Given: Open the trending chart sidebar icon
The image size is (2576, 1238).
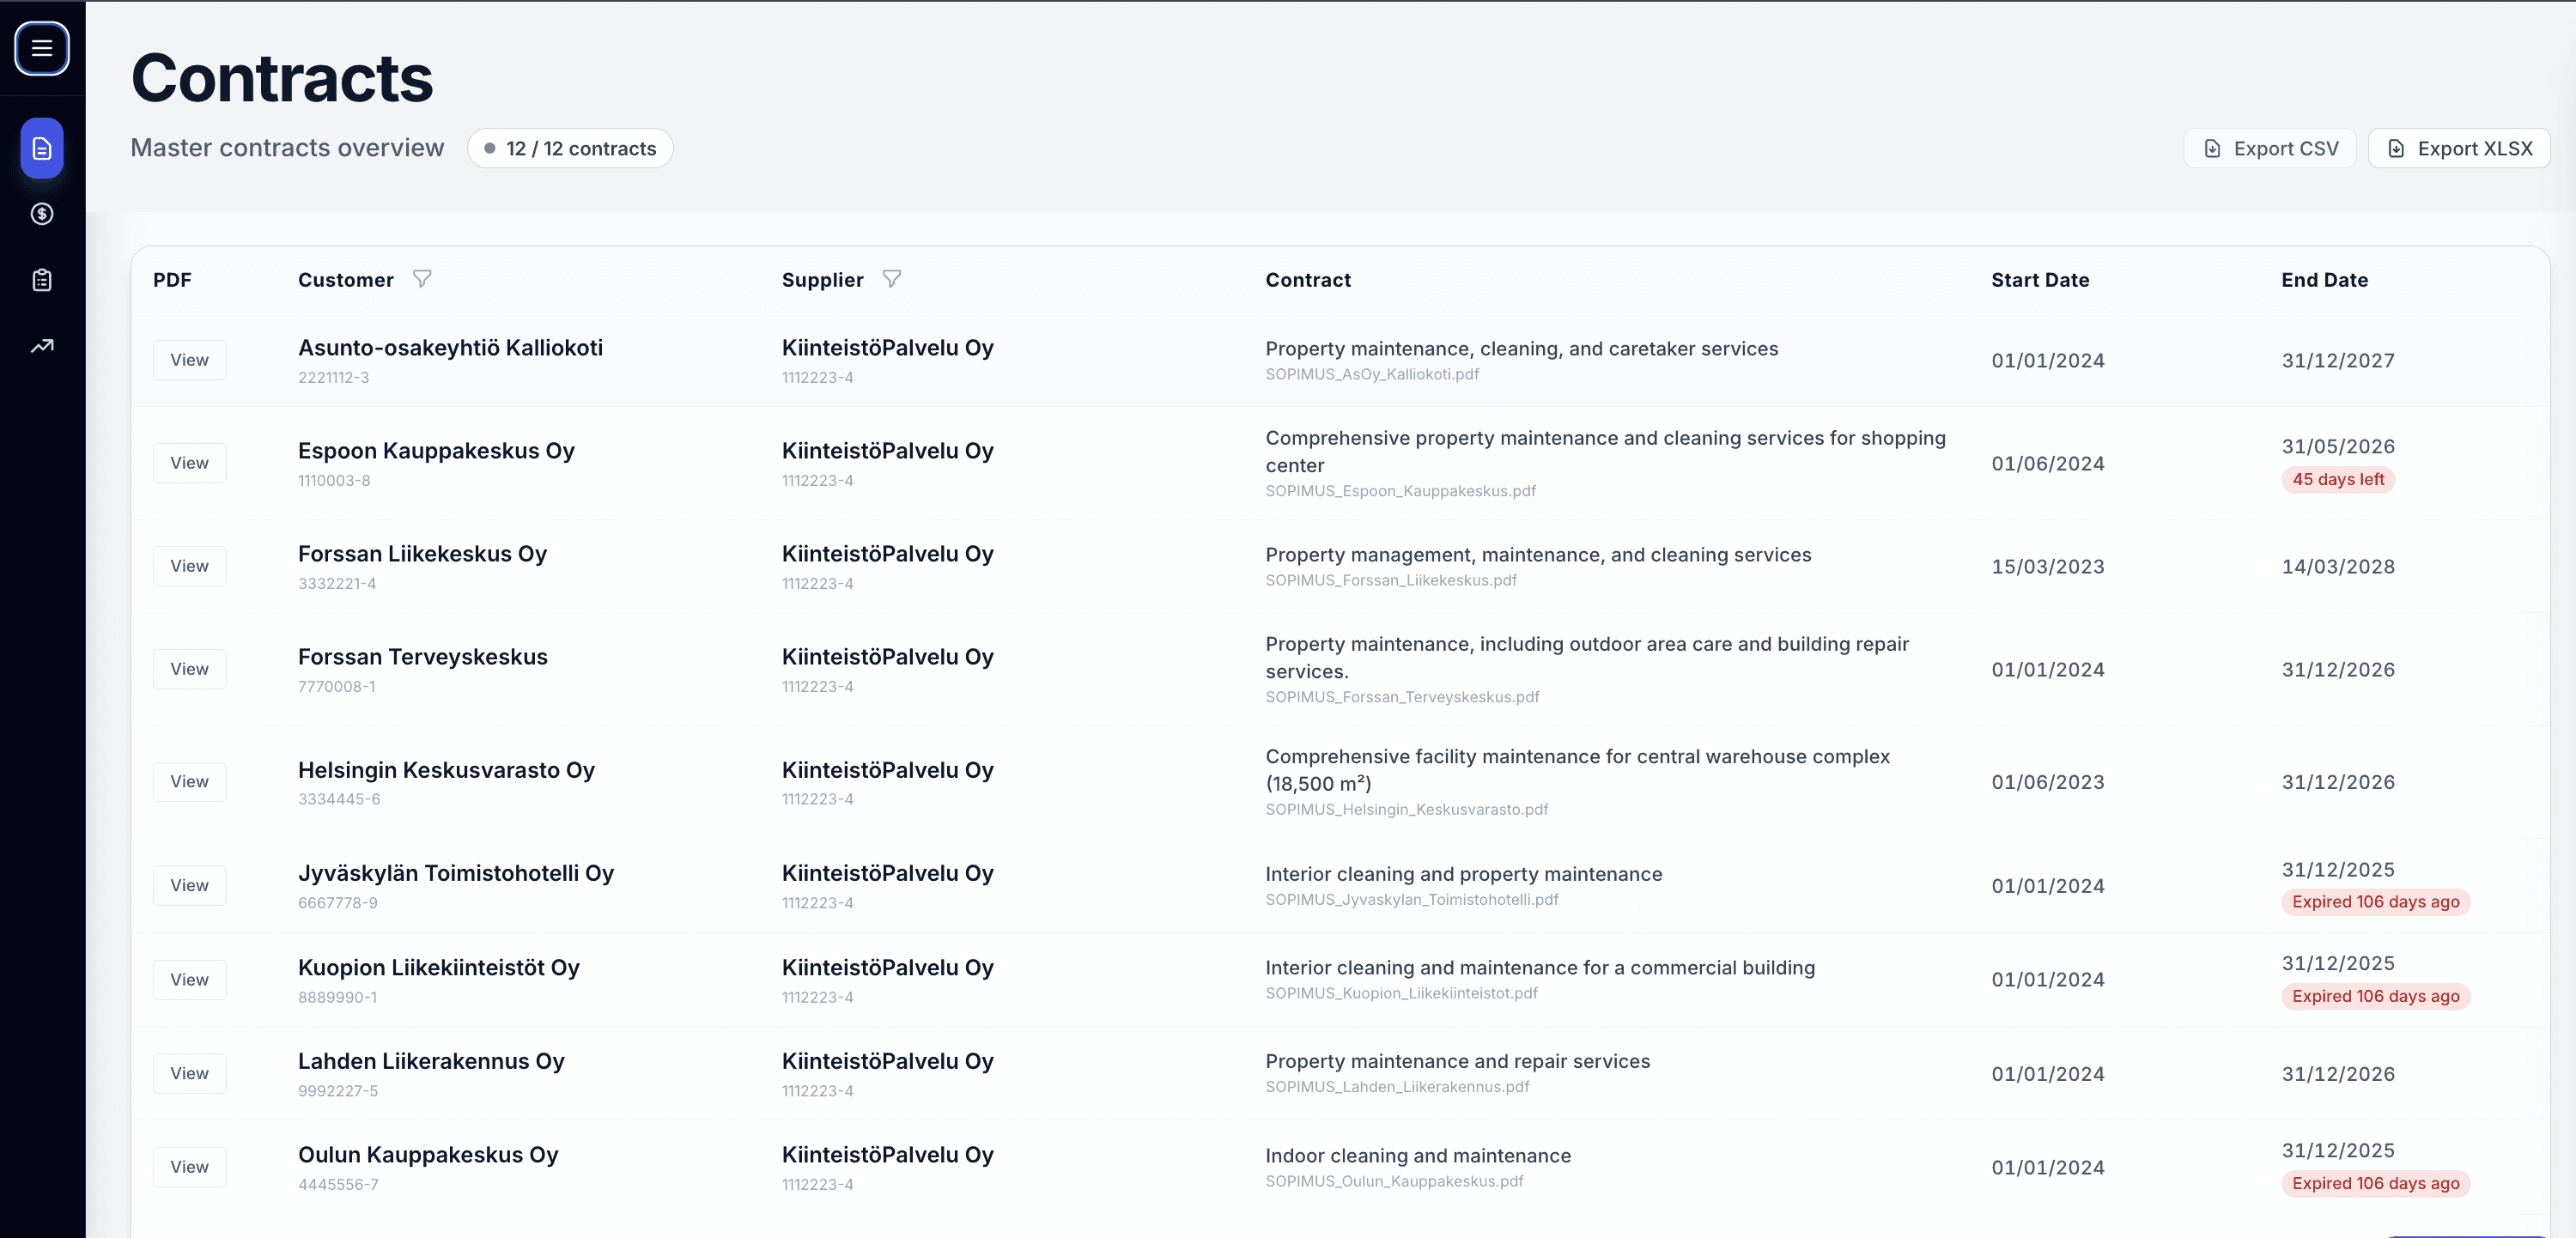Looking at the screenshot, I should point(42,346).
